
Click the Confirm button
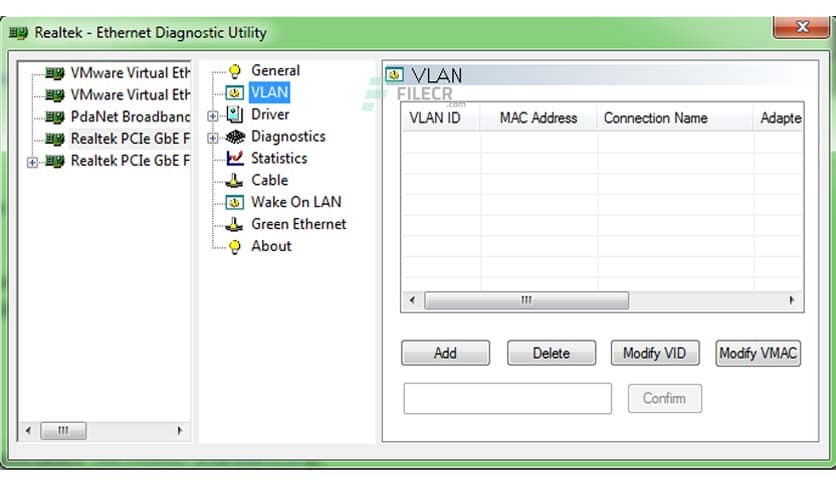click(x=664, y=398)
